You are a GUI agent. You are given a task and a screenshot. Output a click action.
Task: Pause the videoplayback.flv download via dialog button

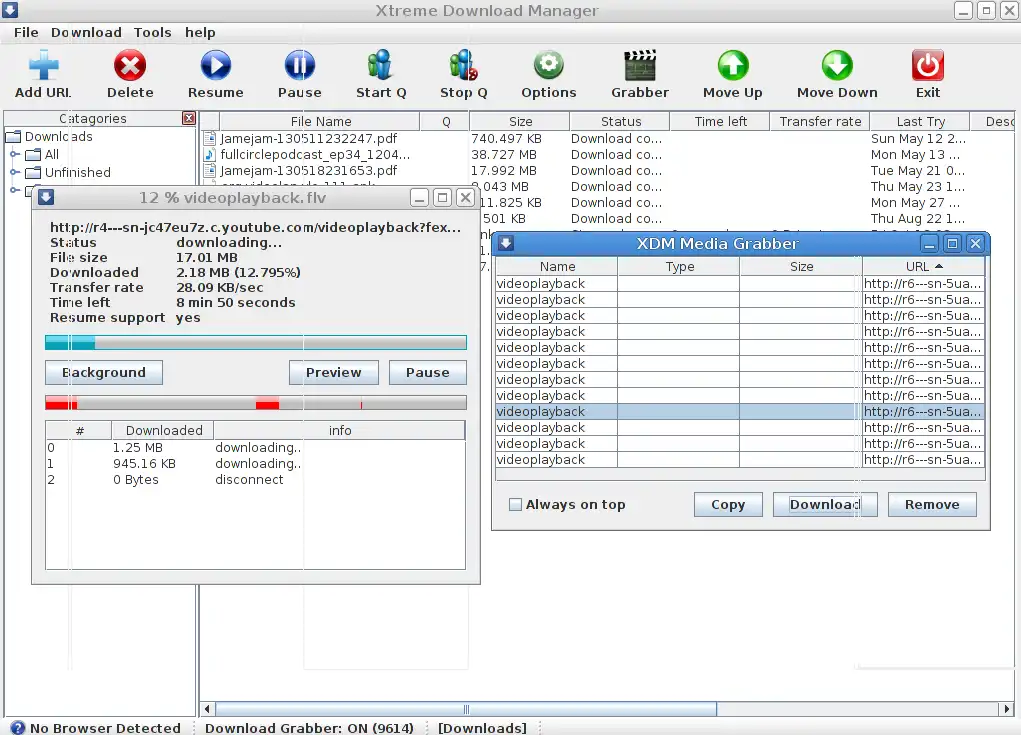point(427,372)
